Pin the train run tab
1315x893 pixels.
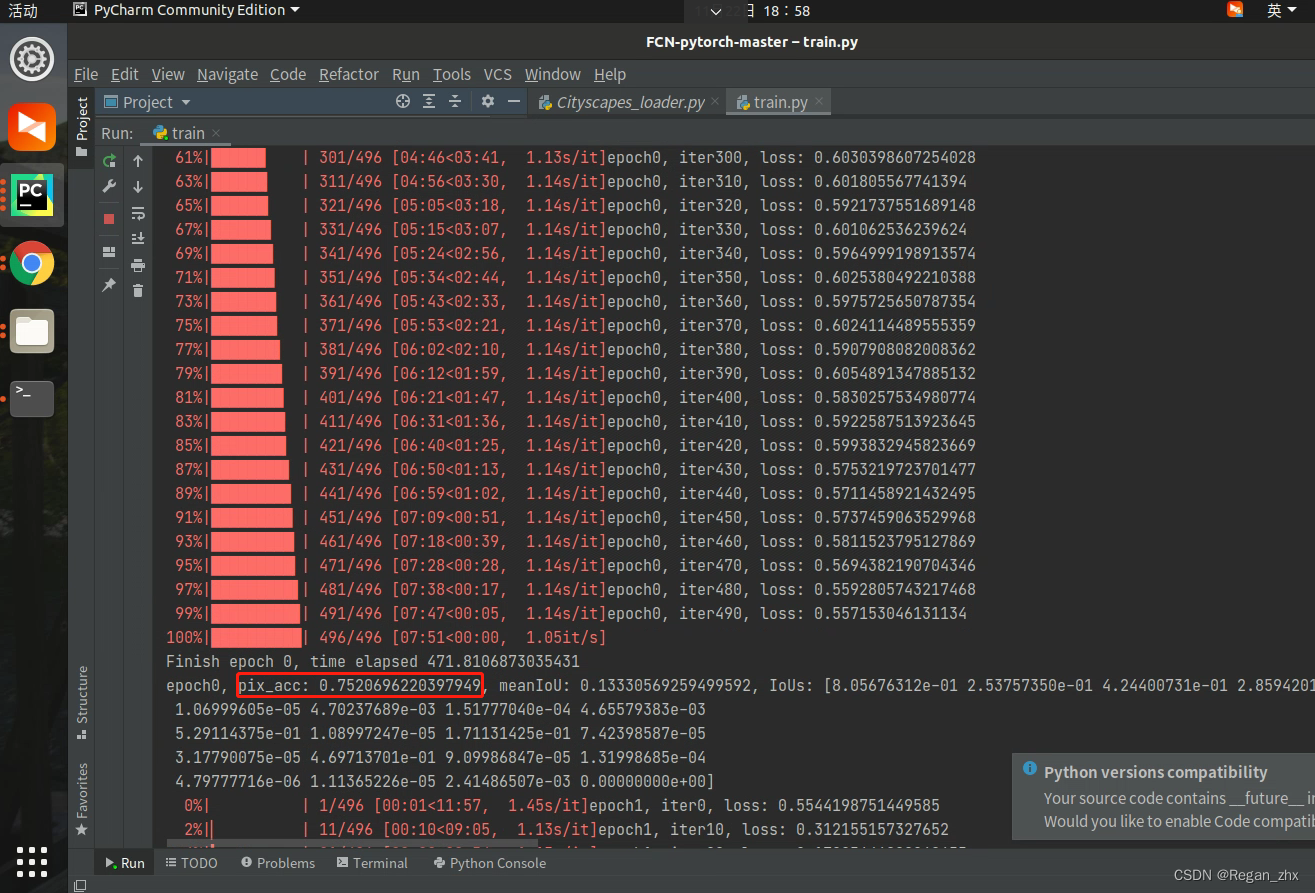tap(110, 285)
